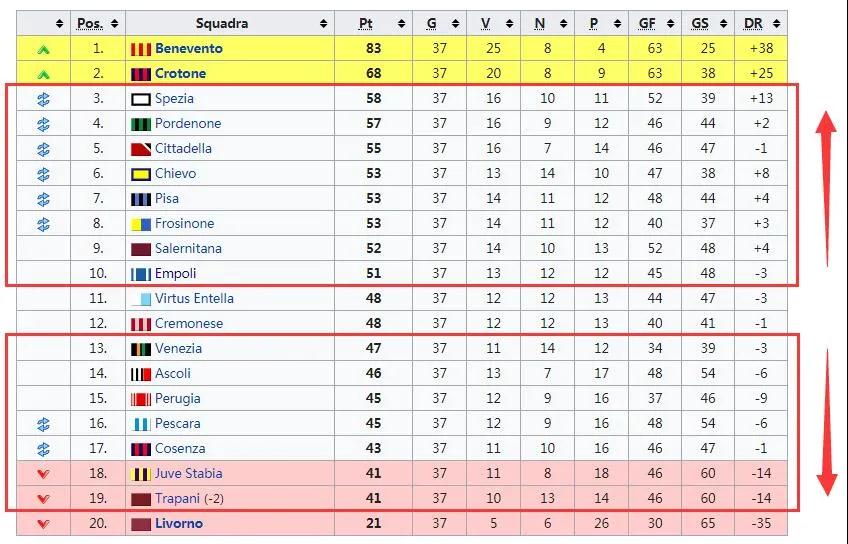This screenshot has width=848, height=544.
Task: Sort by the Pt points column arrows
Action: (401, 23)
